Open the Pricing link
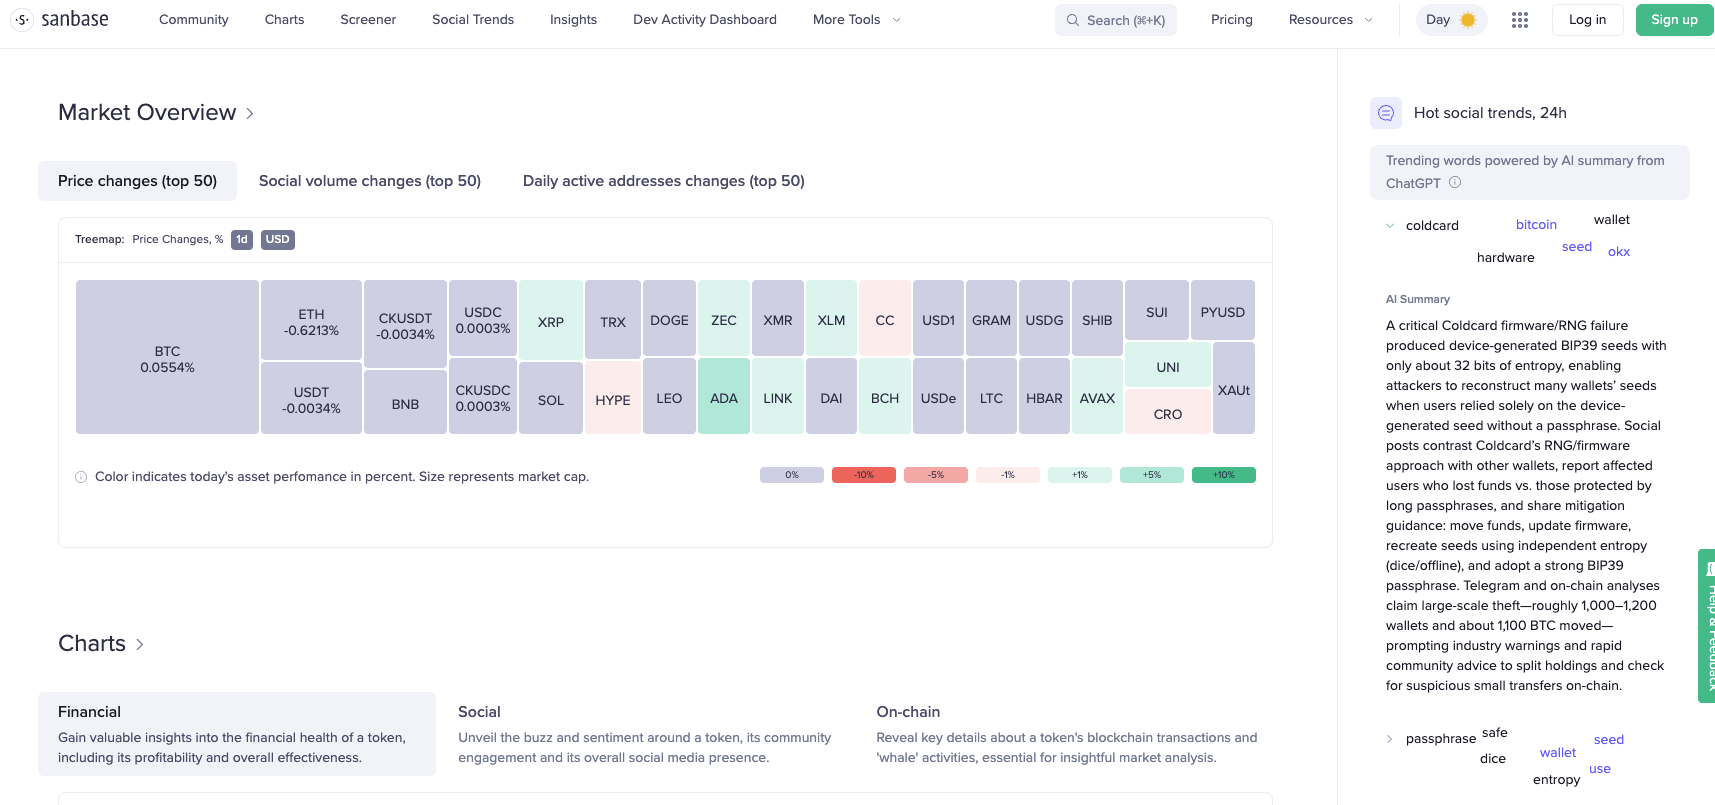1715x805 pixels. [1232, 20]
